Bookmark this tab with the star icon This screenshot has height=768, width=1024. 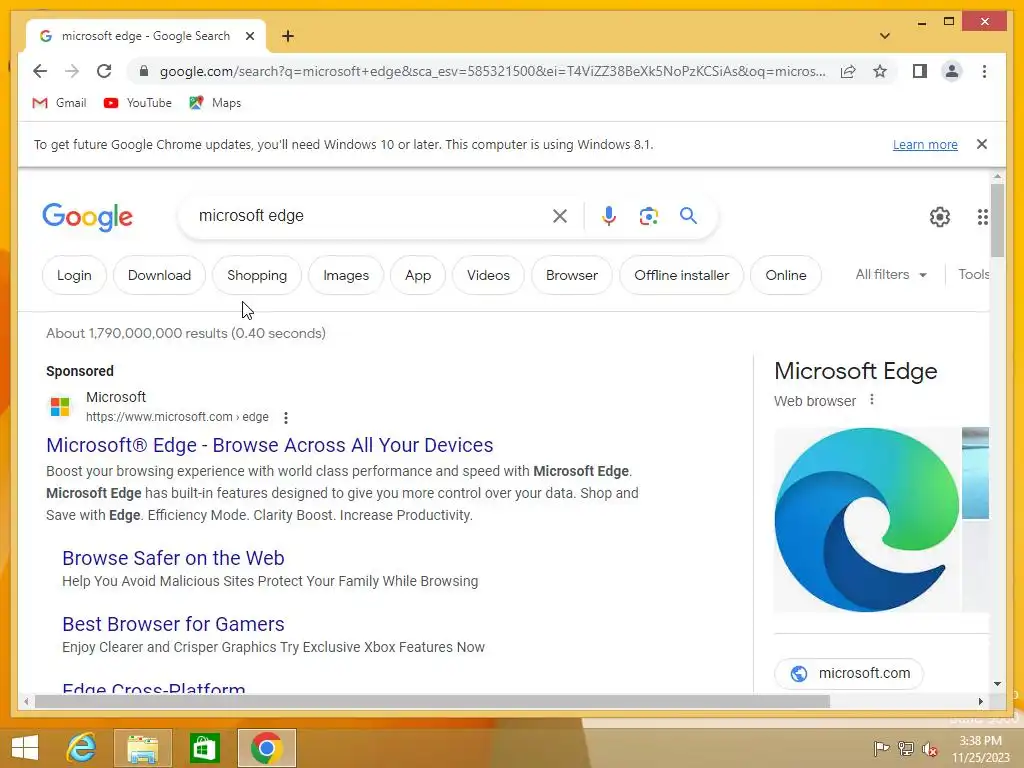click(880, 71)
